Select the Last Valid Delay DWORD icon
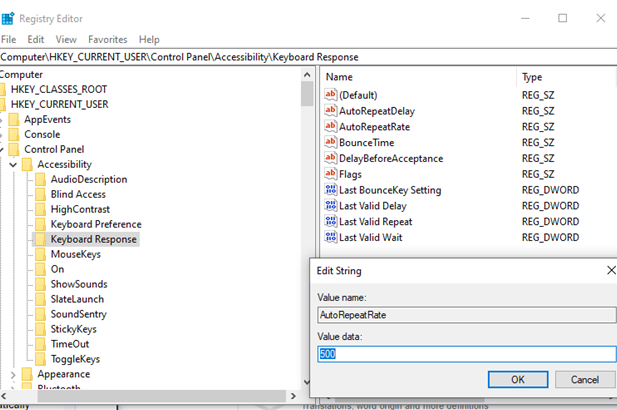The image size is (617, 410). (331, 205)
